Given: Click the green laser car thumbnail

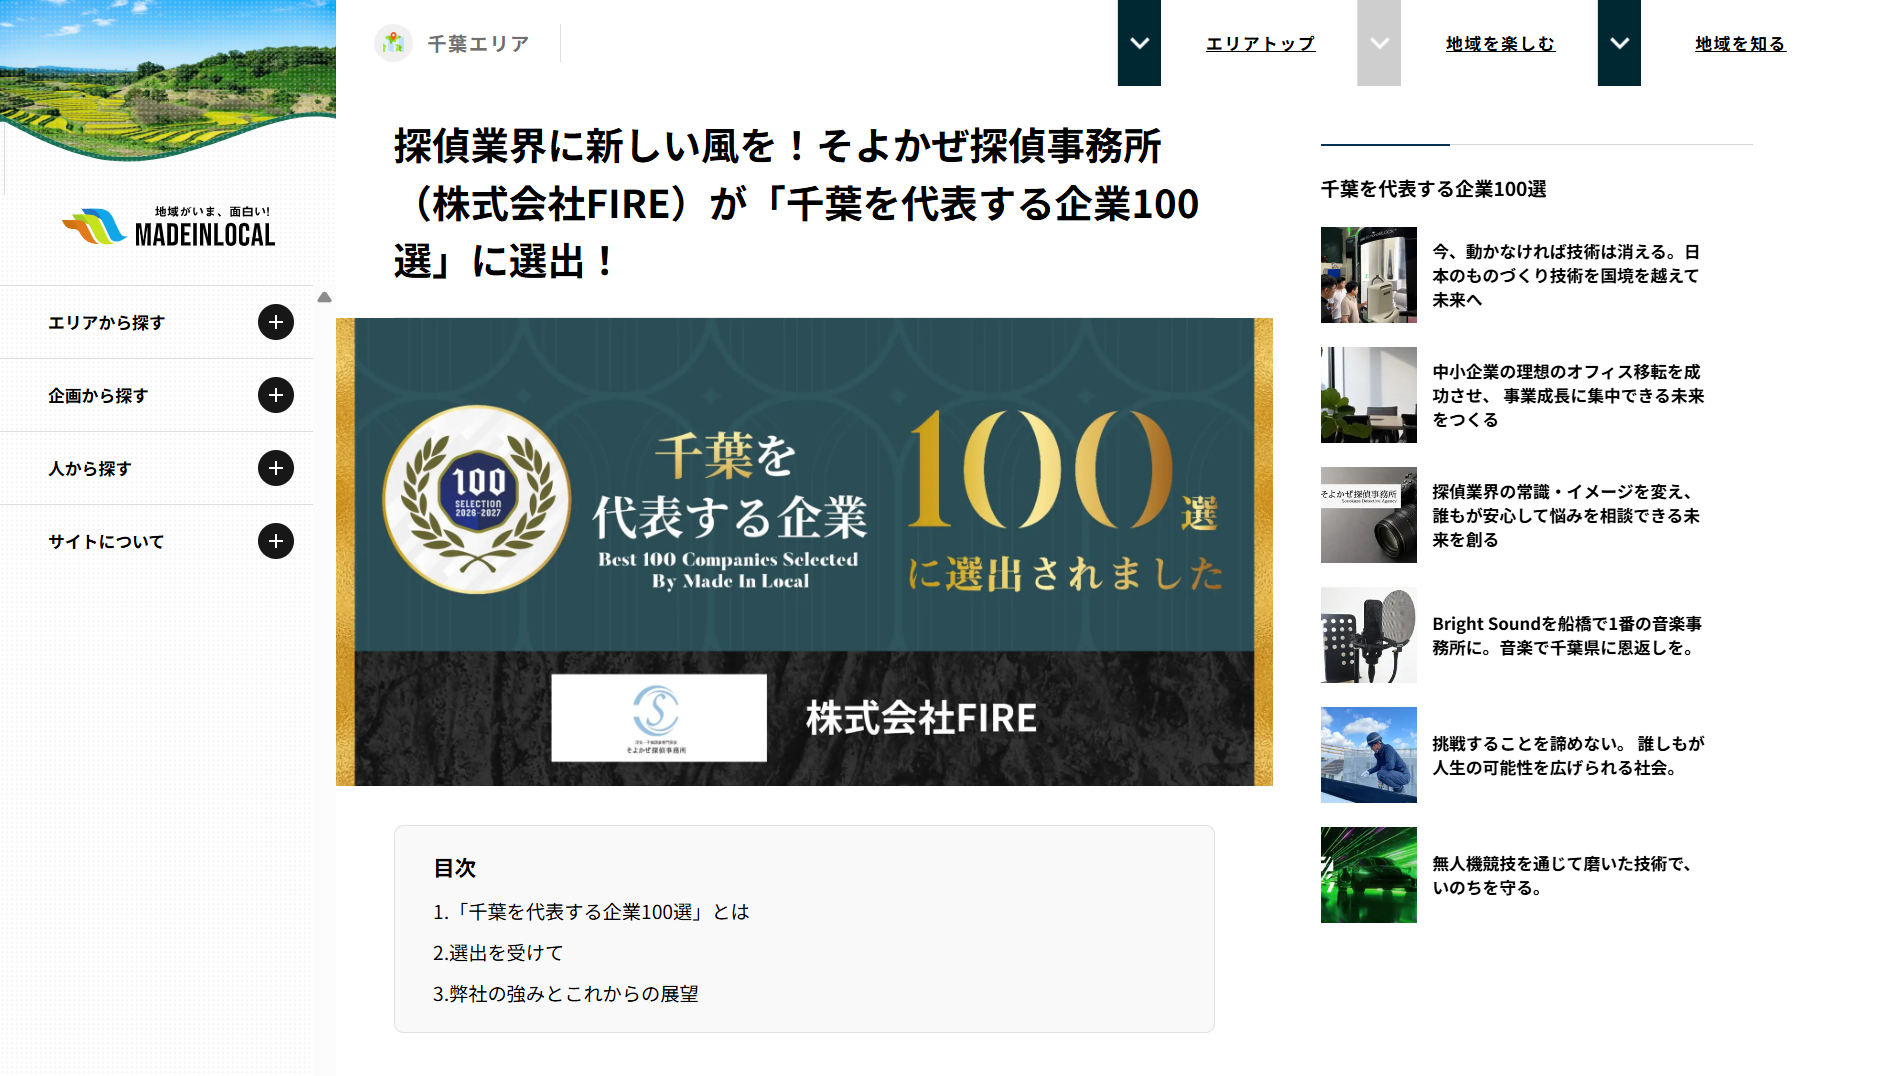Looking at the screenshot, I should (1369, 875).
